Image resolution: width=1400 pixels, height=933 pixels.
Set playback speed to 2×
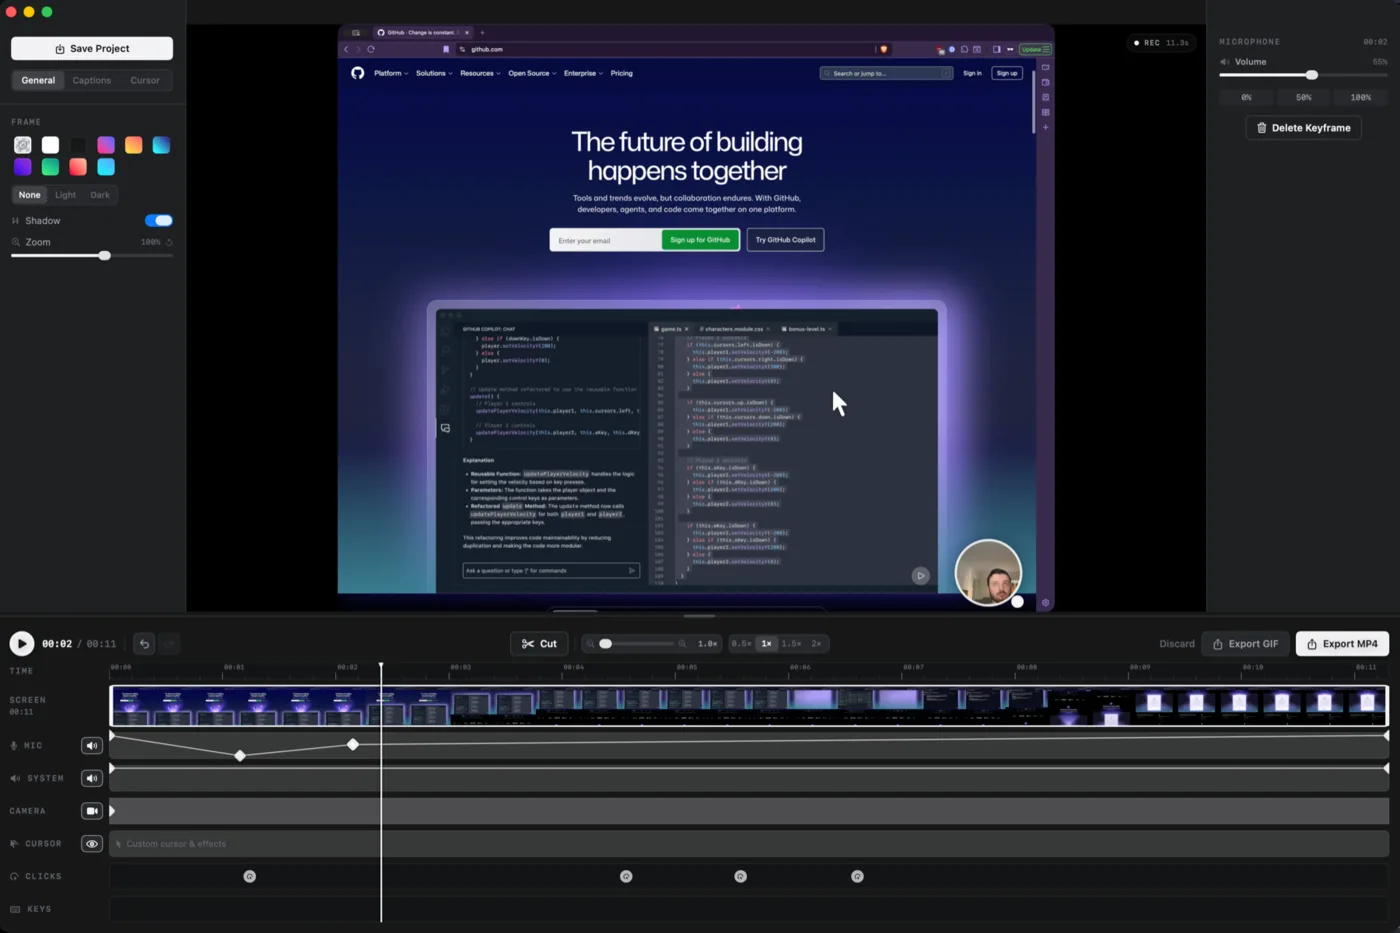[x=816, y=644]
